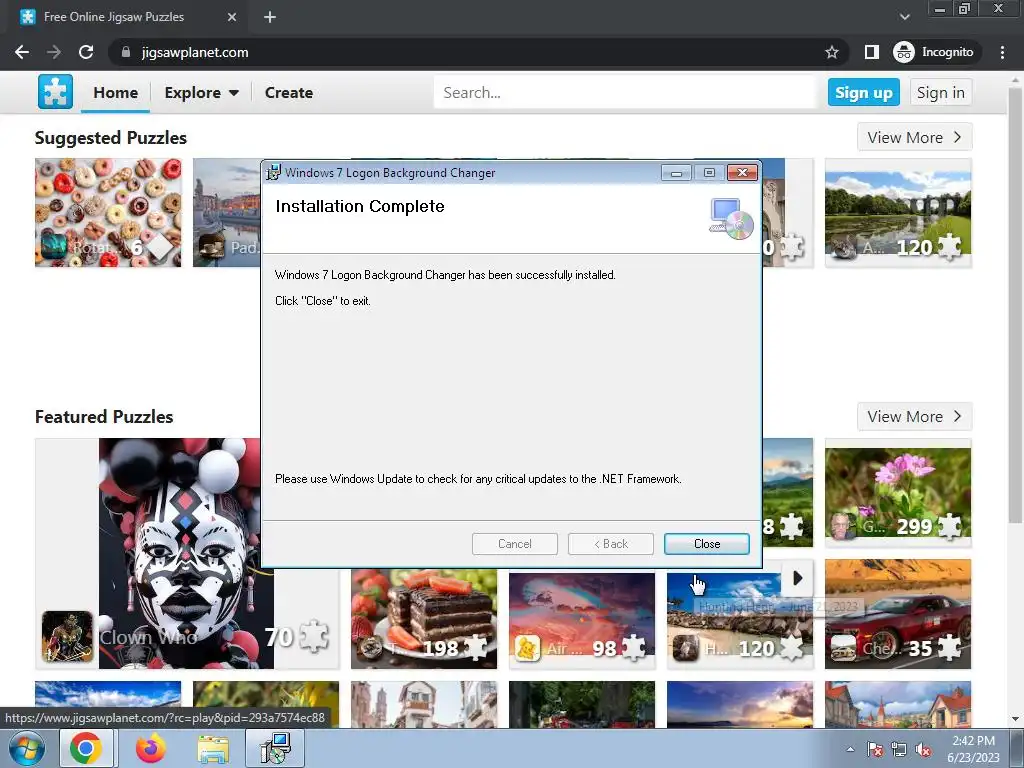Click View More for Suggested Puzzles
This screenshot has width=1024, height=768.
coord(914,137)
